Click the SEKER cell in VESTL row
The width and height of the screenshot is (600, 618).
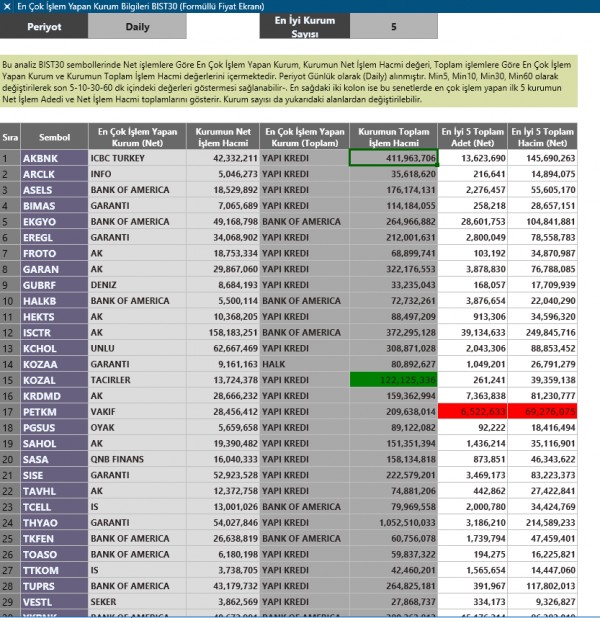point(137,602)
